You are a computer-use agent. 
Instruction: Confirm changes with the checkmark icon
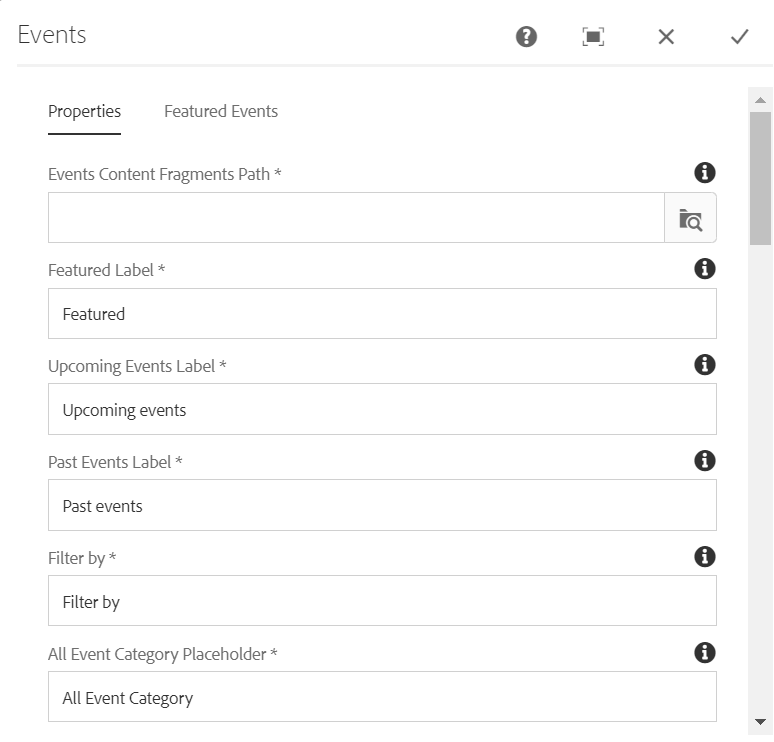point(739,37)
